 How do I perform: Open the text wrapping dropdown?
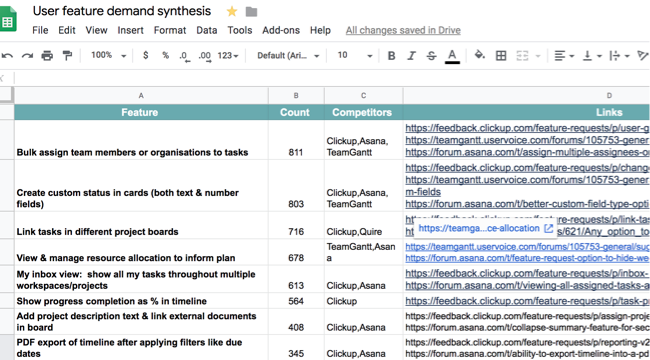620,56
